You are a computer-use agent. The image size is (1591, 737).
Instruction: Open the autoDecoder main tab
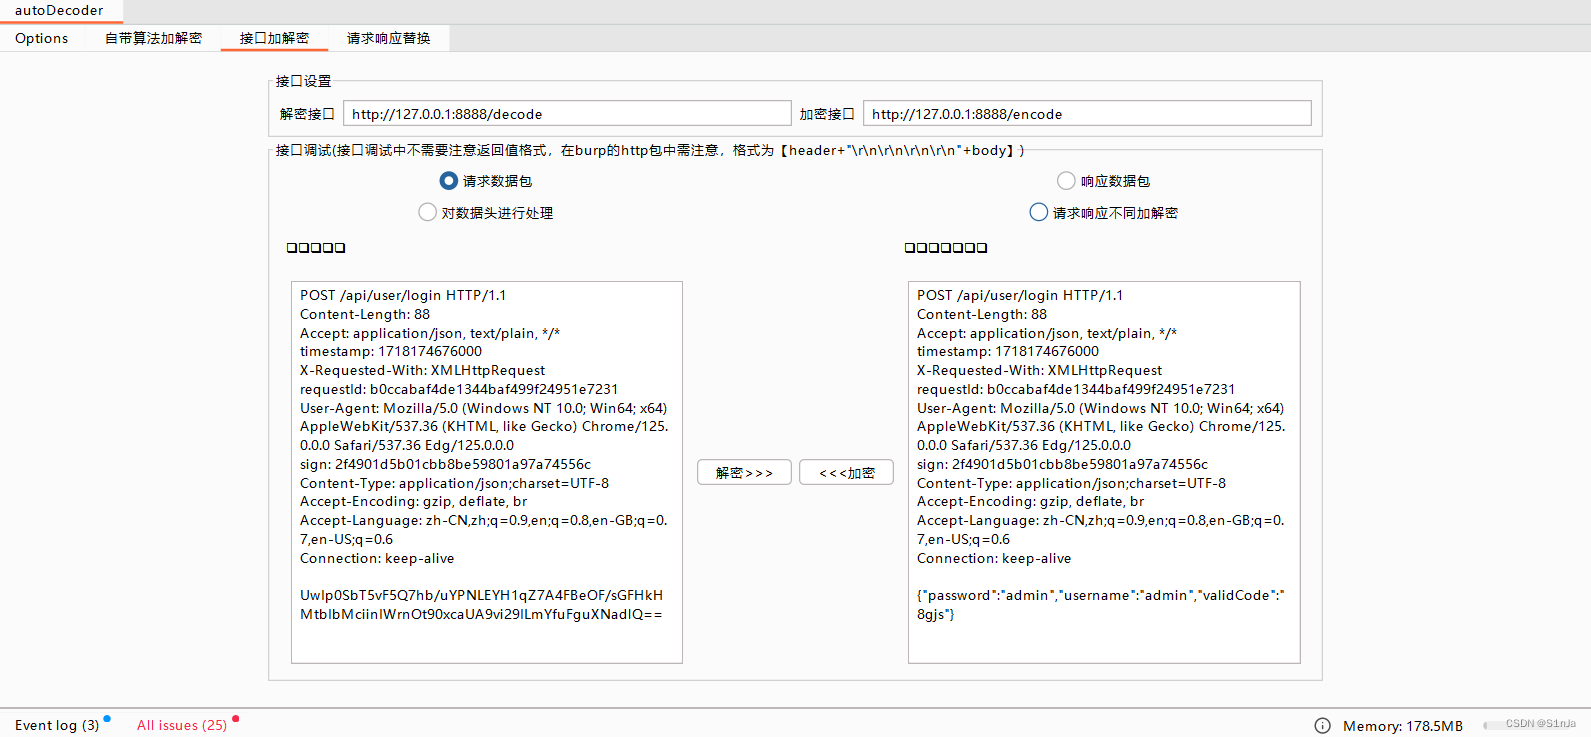59,11
